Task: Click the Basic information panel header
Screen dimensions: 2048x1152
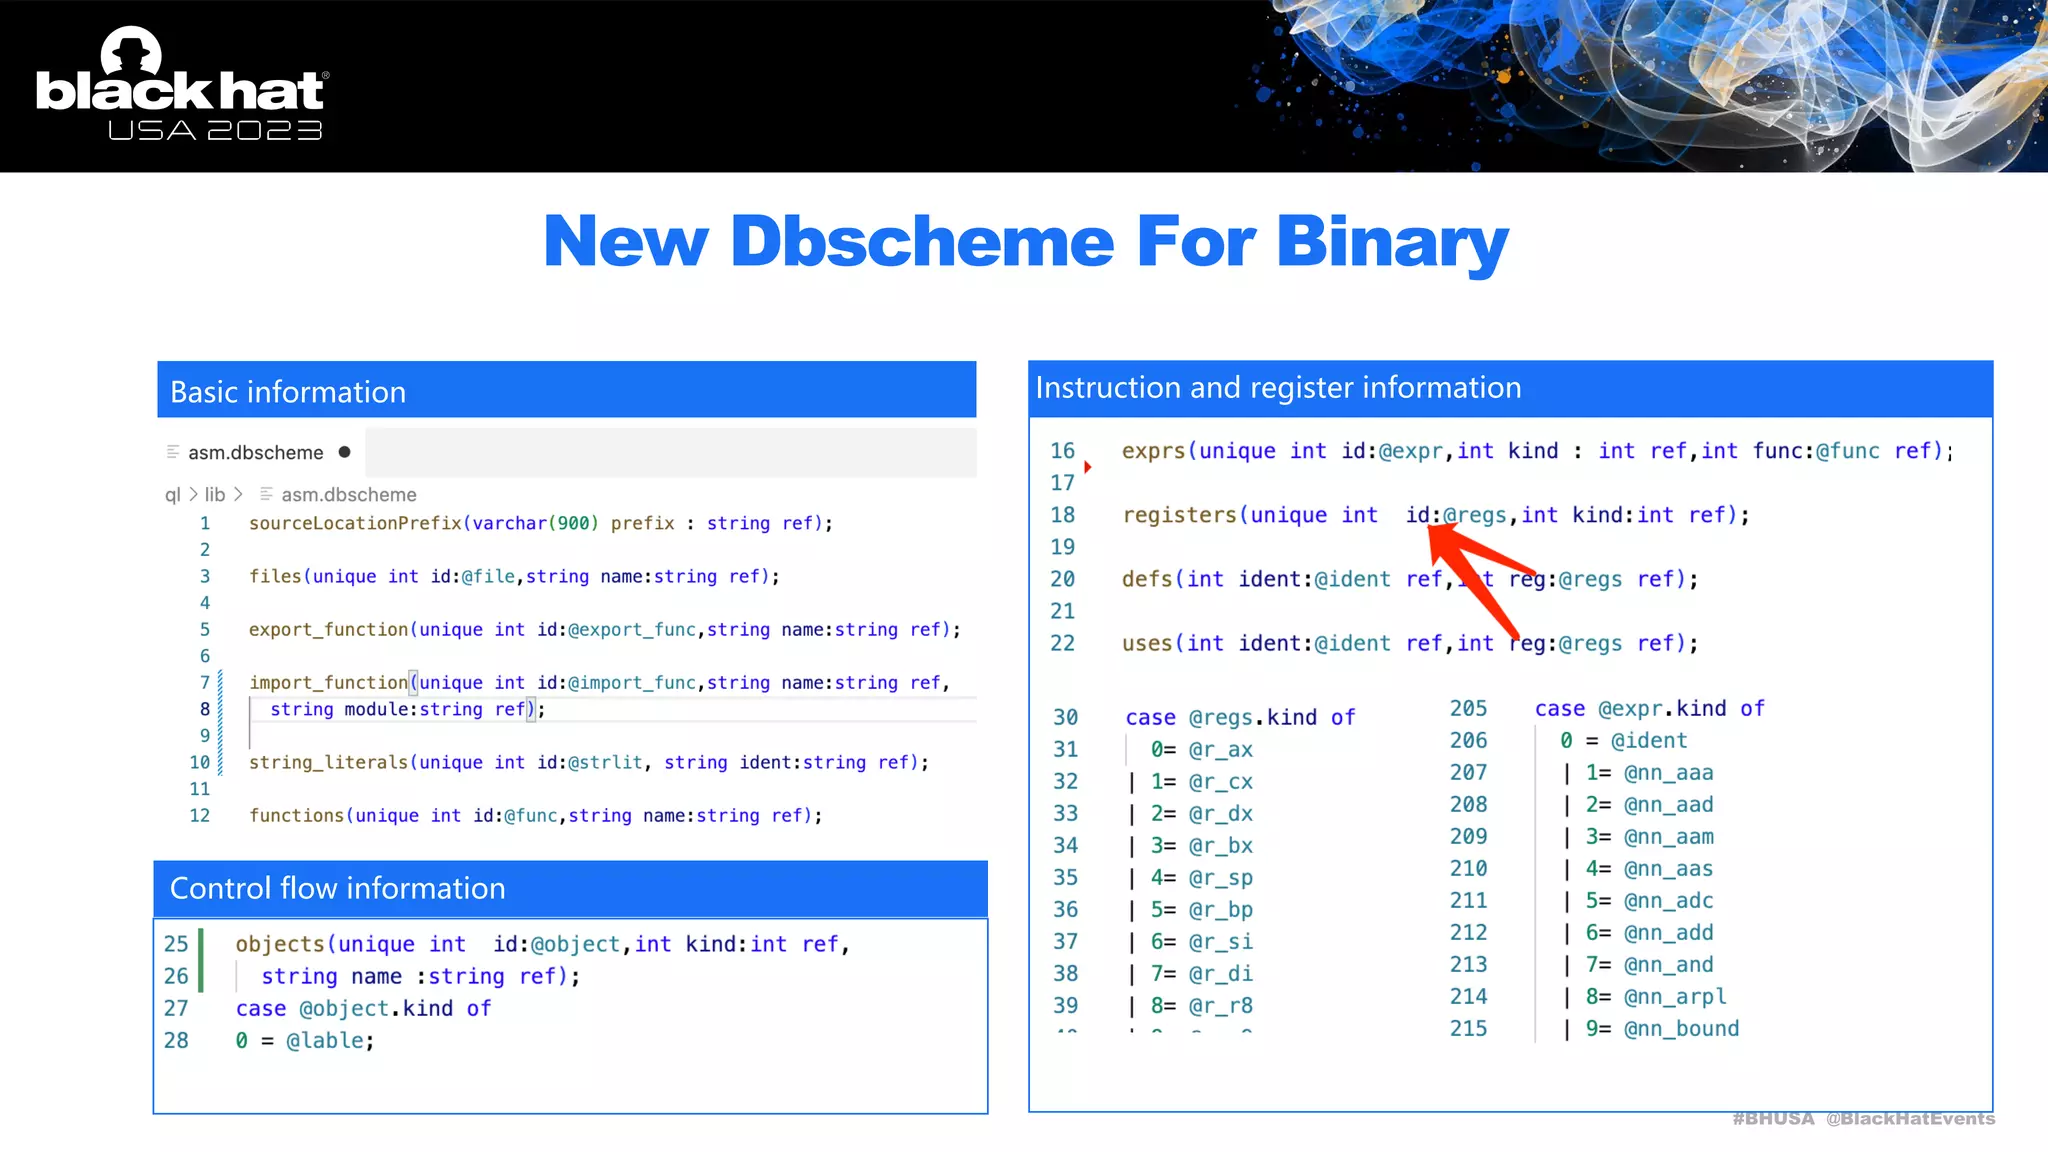Action: tap(566, 390)
